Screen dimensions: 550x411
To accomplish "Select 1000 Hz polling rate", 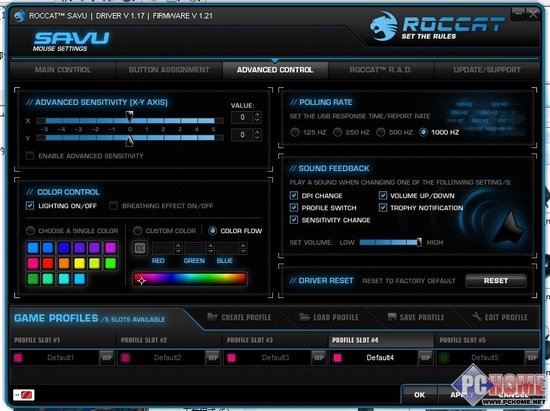I will (423, 132).
